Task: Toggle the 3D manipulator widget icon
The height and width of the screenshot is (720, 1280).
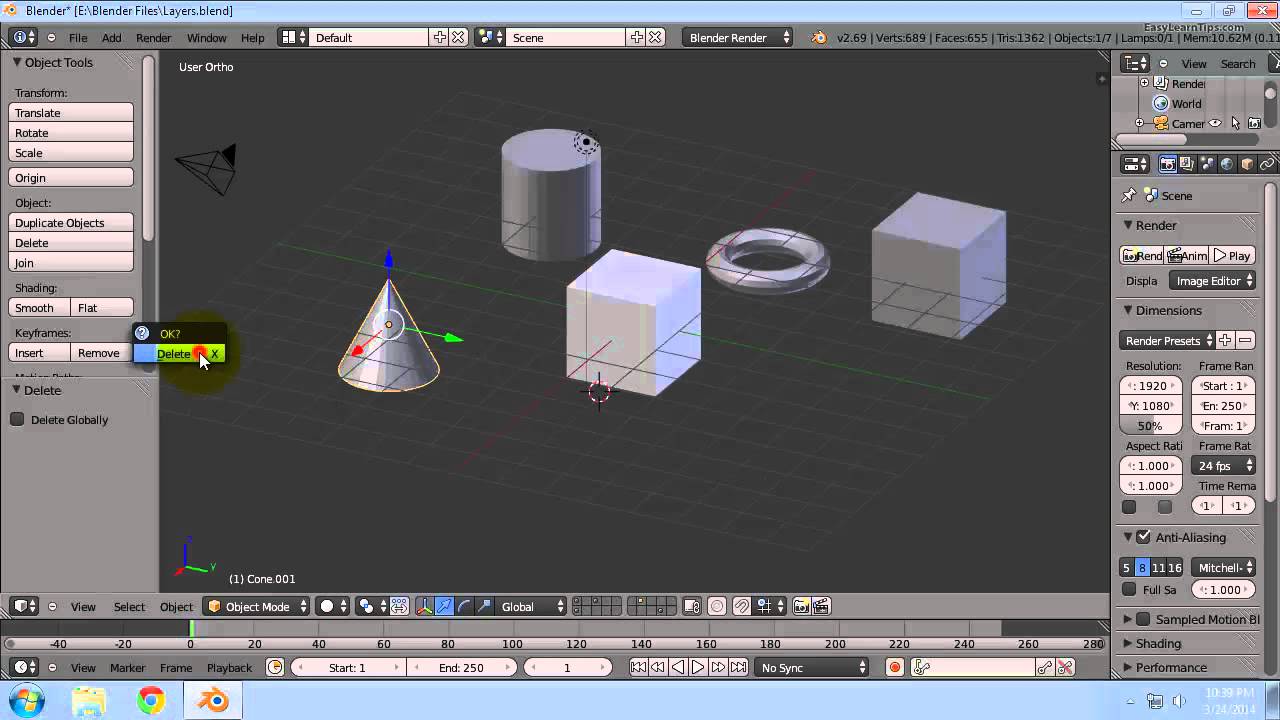Action: pos(424,606)
